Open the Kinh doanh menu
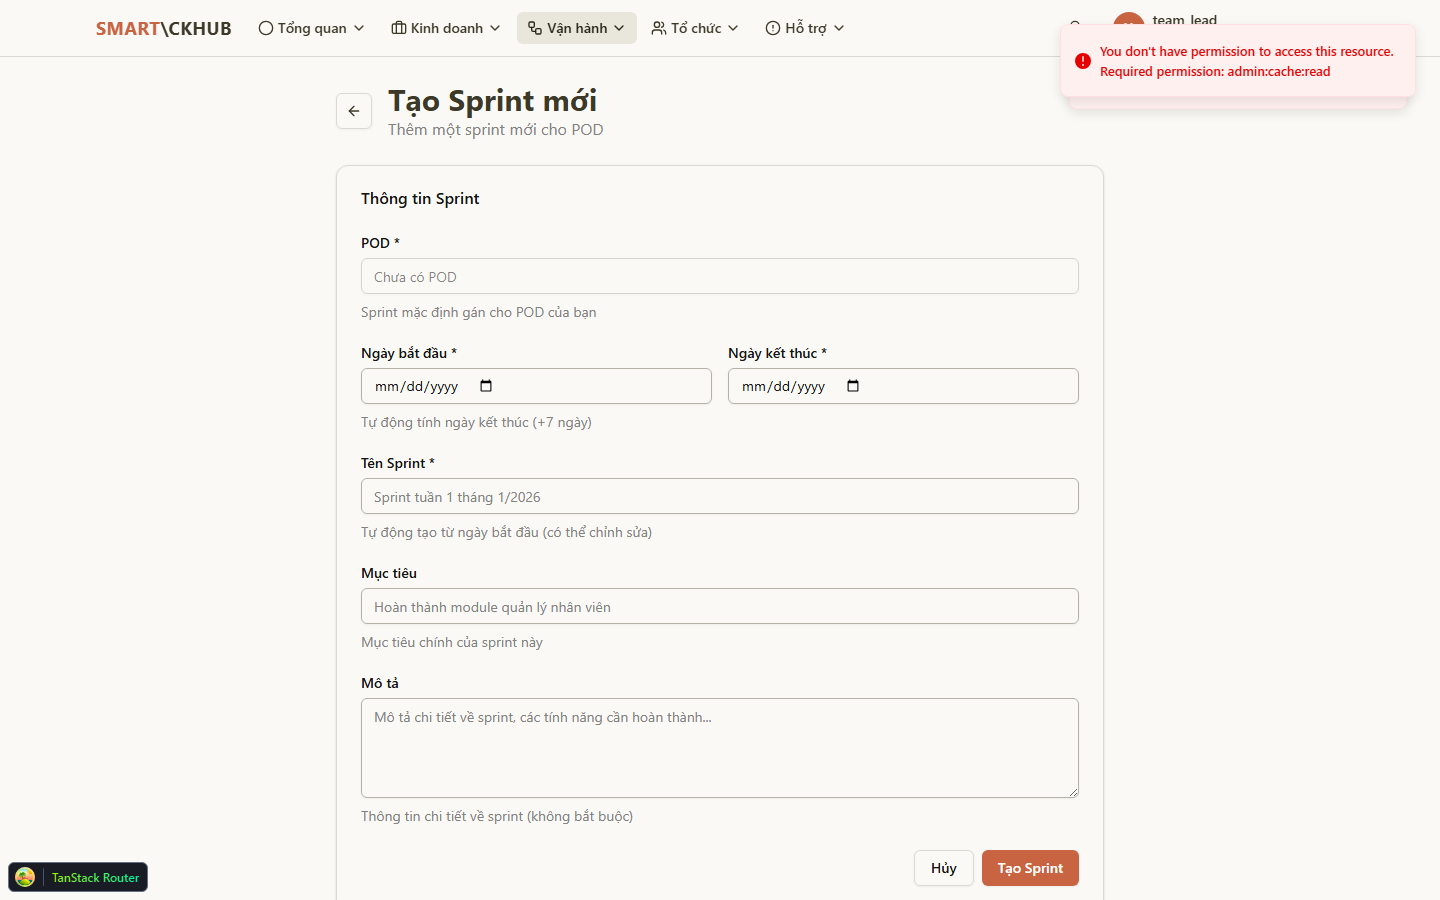The width and height of the screenshot is (1440, 900). (x=444, y=28)
